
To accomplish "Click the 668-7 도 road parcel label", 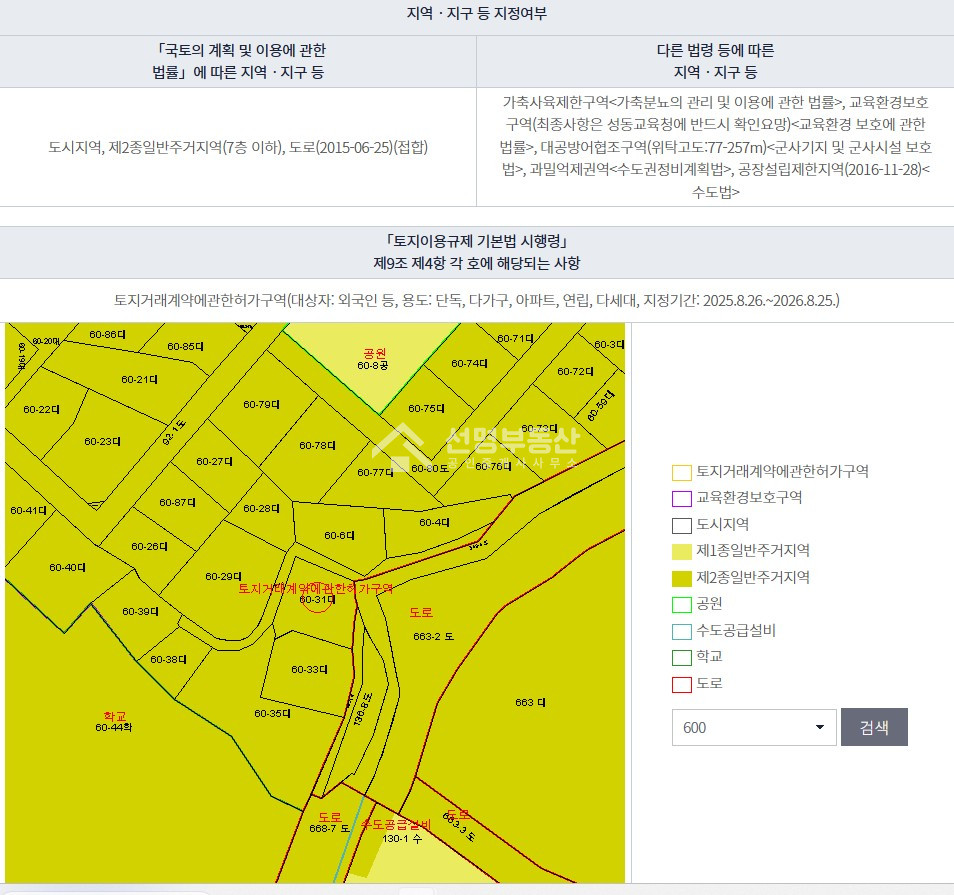I will [x=329, y=828].
